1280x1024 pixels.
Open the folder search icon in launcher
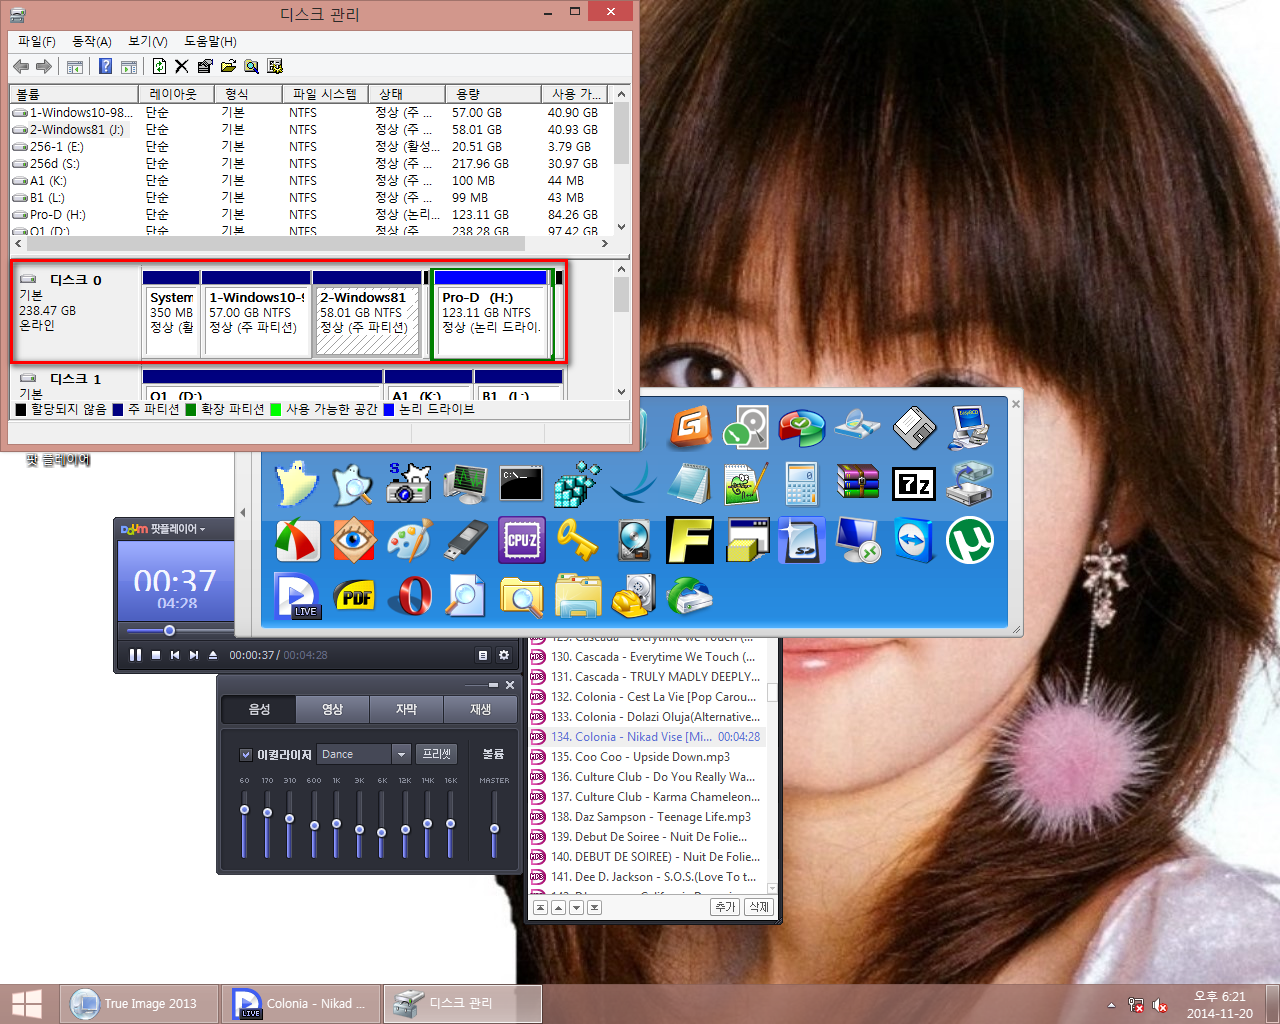pyautogui.click(x=521, y=597)
